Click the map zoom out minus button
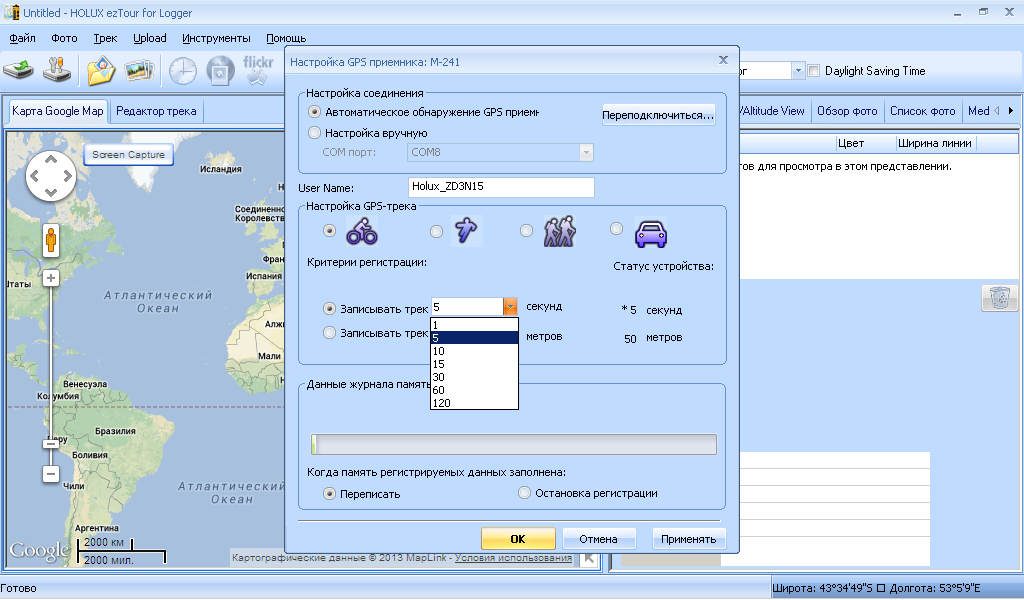Viewport: 1024px width, 600px height. pyautogui.click(x=51, y=473)
